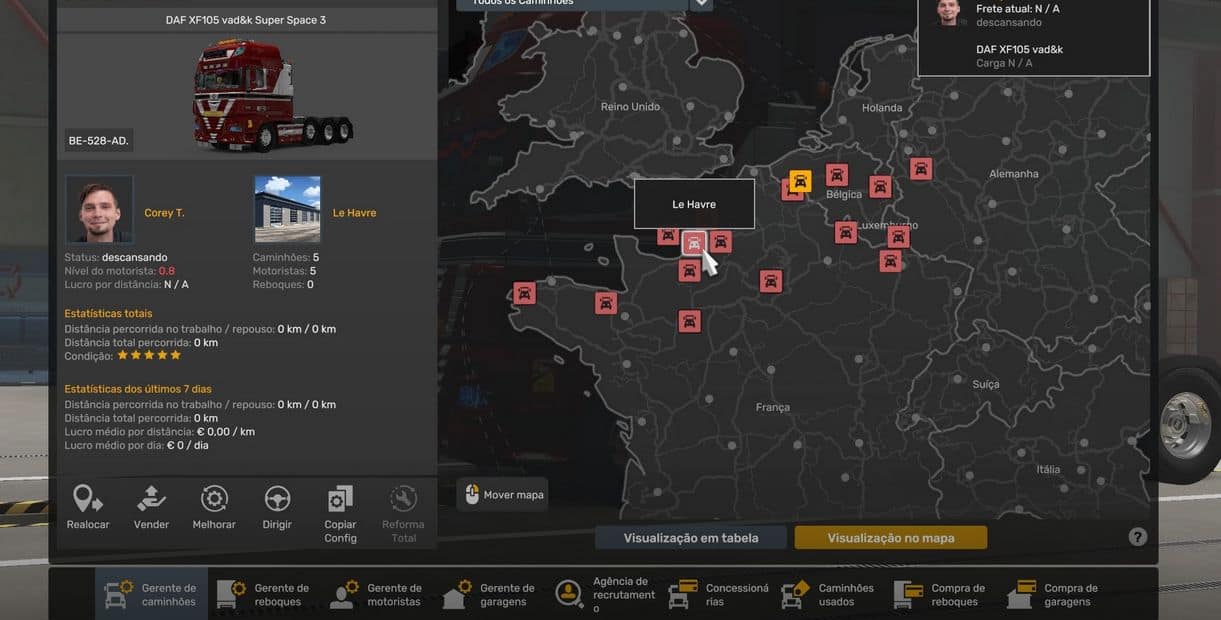Click the yellow highlighted truck marker on map
Viewport: 1221px width, 620px height.
[800, 181]
